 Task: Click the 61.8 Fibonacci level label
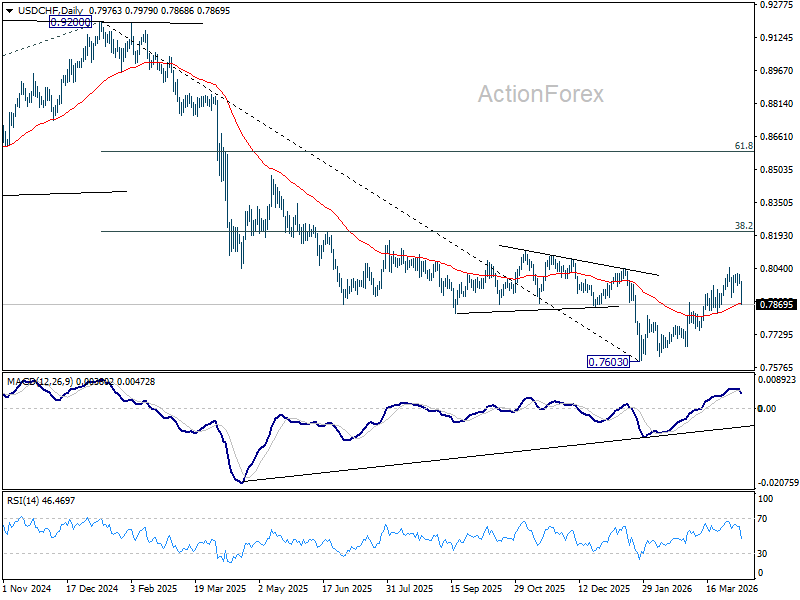click(x=744, y=146)
